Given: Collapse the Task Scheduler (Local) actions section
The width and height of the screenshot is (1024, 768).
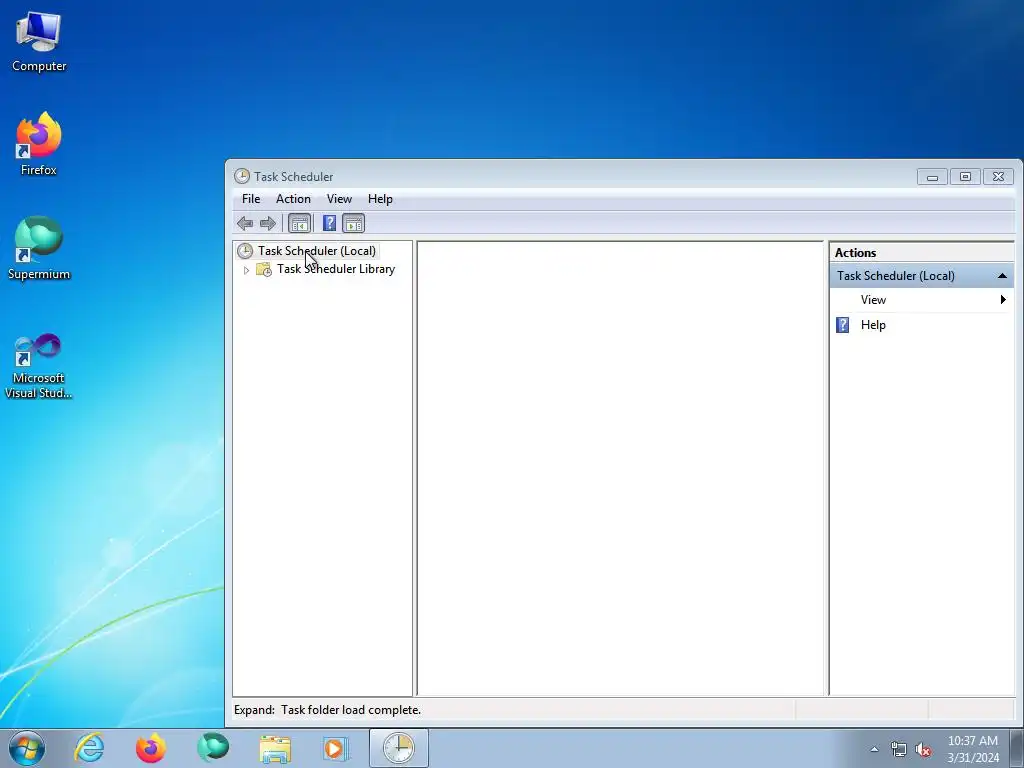Looking at the screenshot, I should (x=1002, y=276).
